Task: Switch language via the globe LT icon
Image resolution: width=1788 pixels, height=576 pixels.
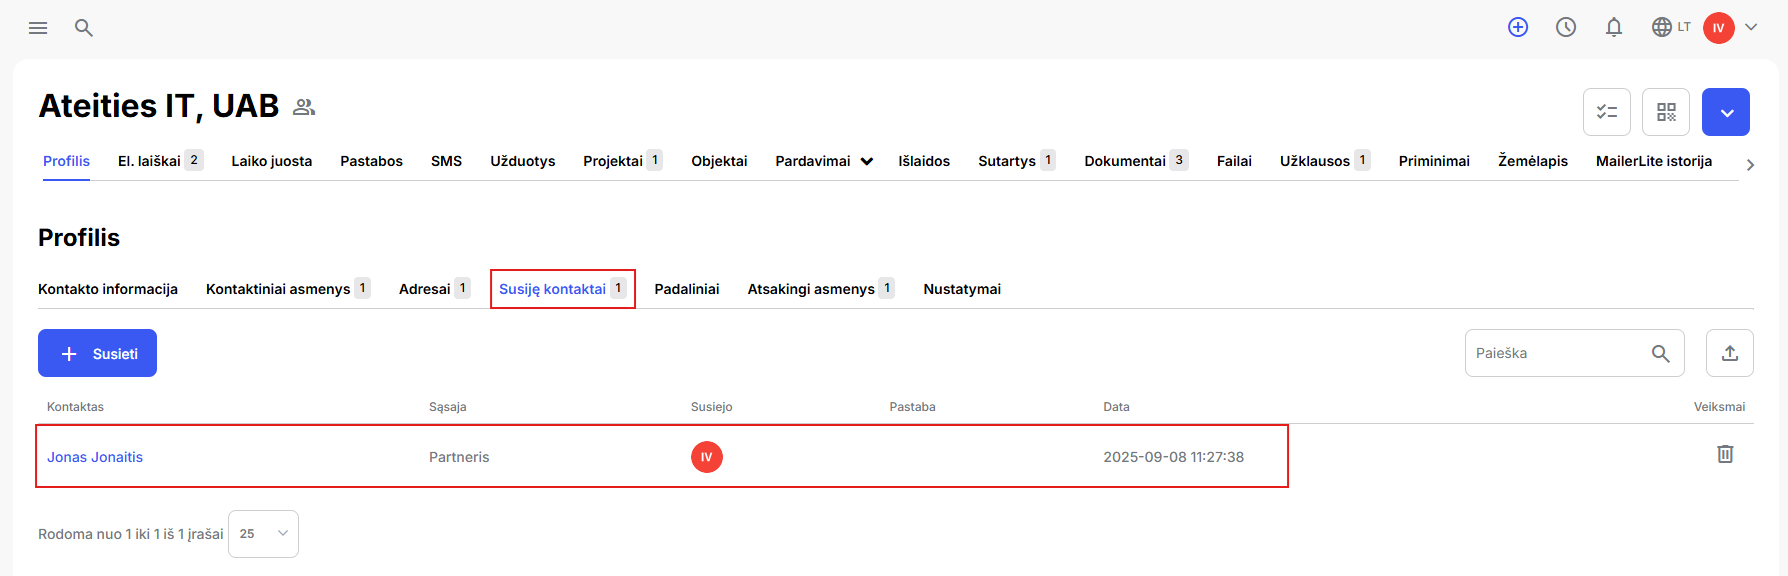Action: 1671,28
